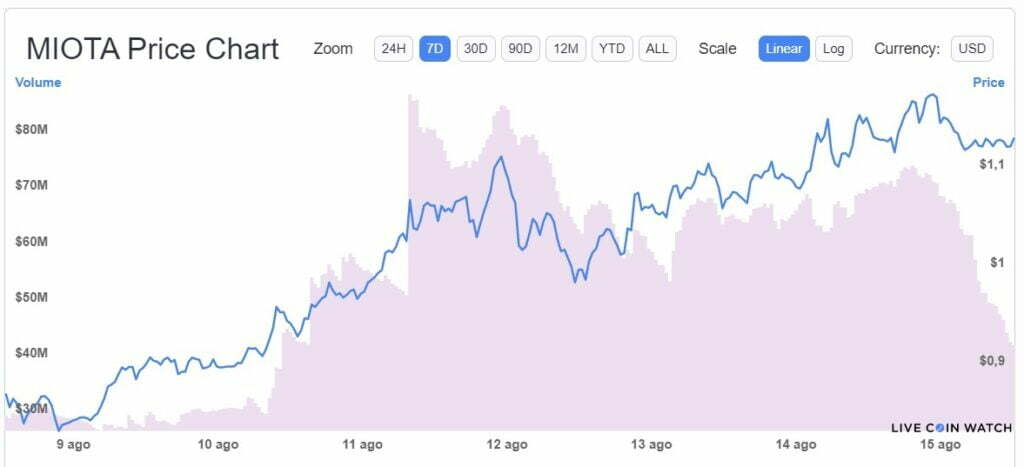Choose the 12M zoom range
The image size is (1024, 467).
coord(565,48)
